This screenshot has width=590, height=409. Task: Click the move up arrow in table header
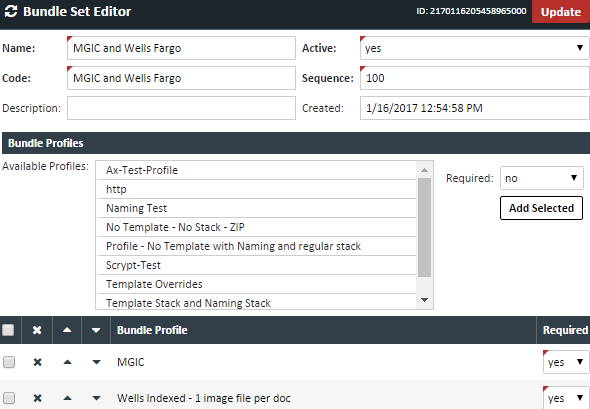(67, 330)
